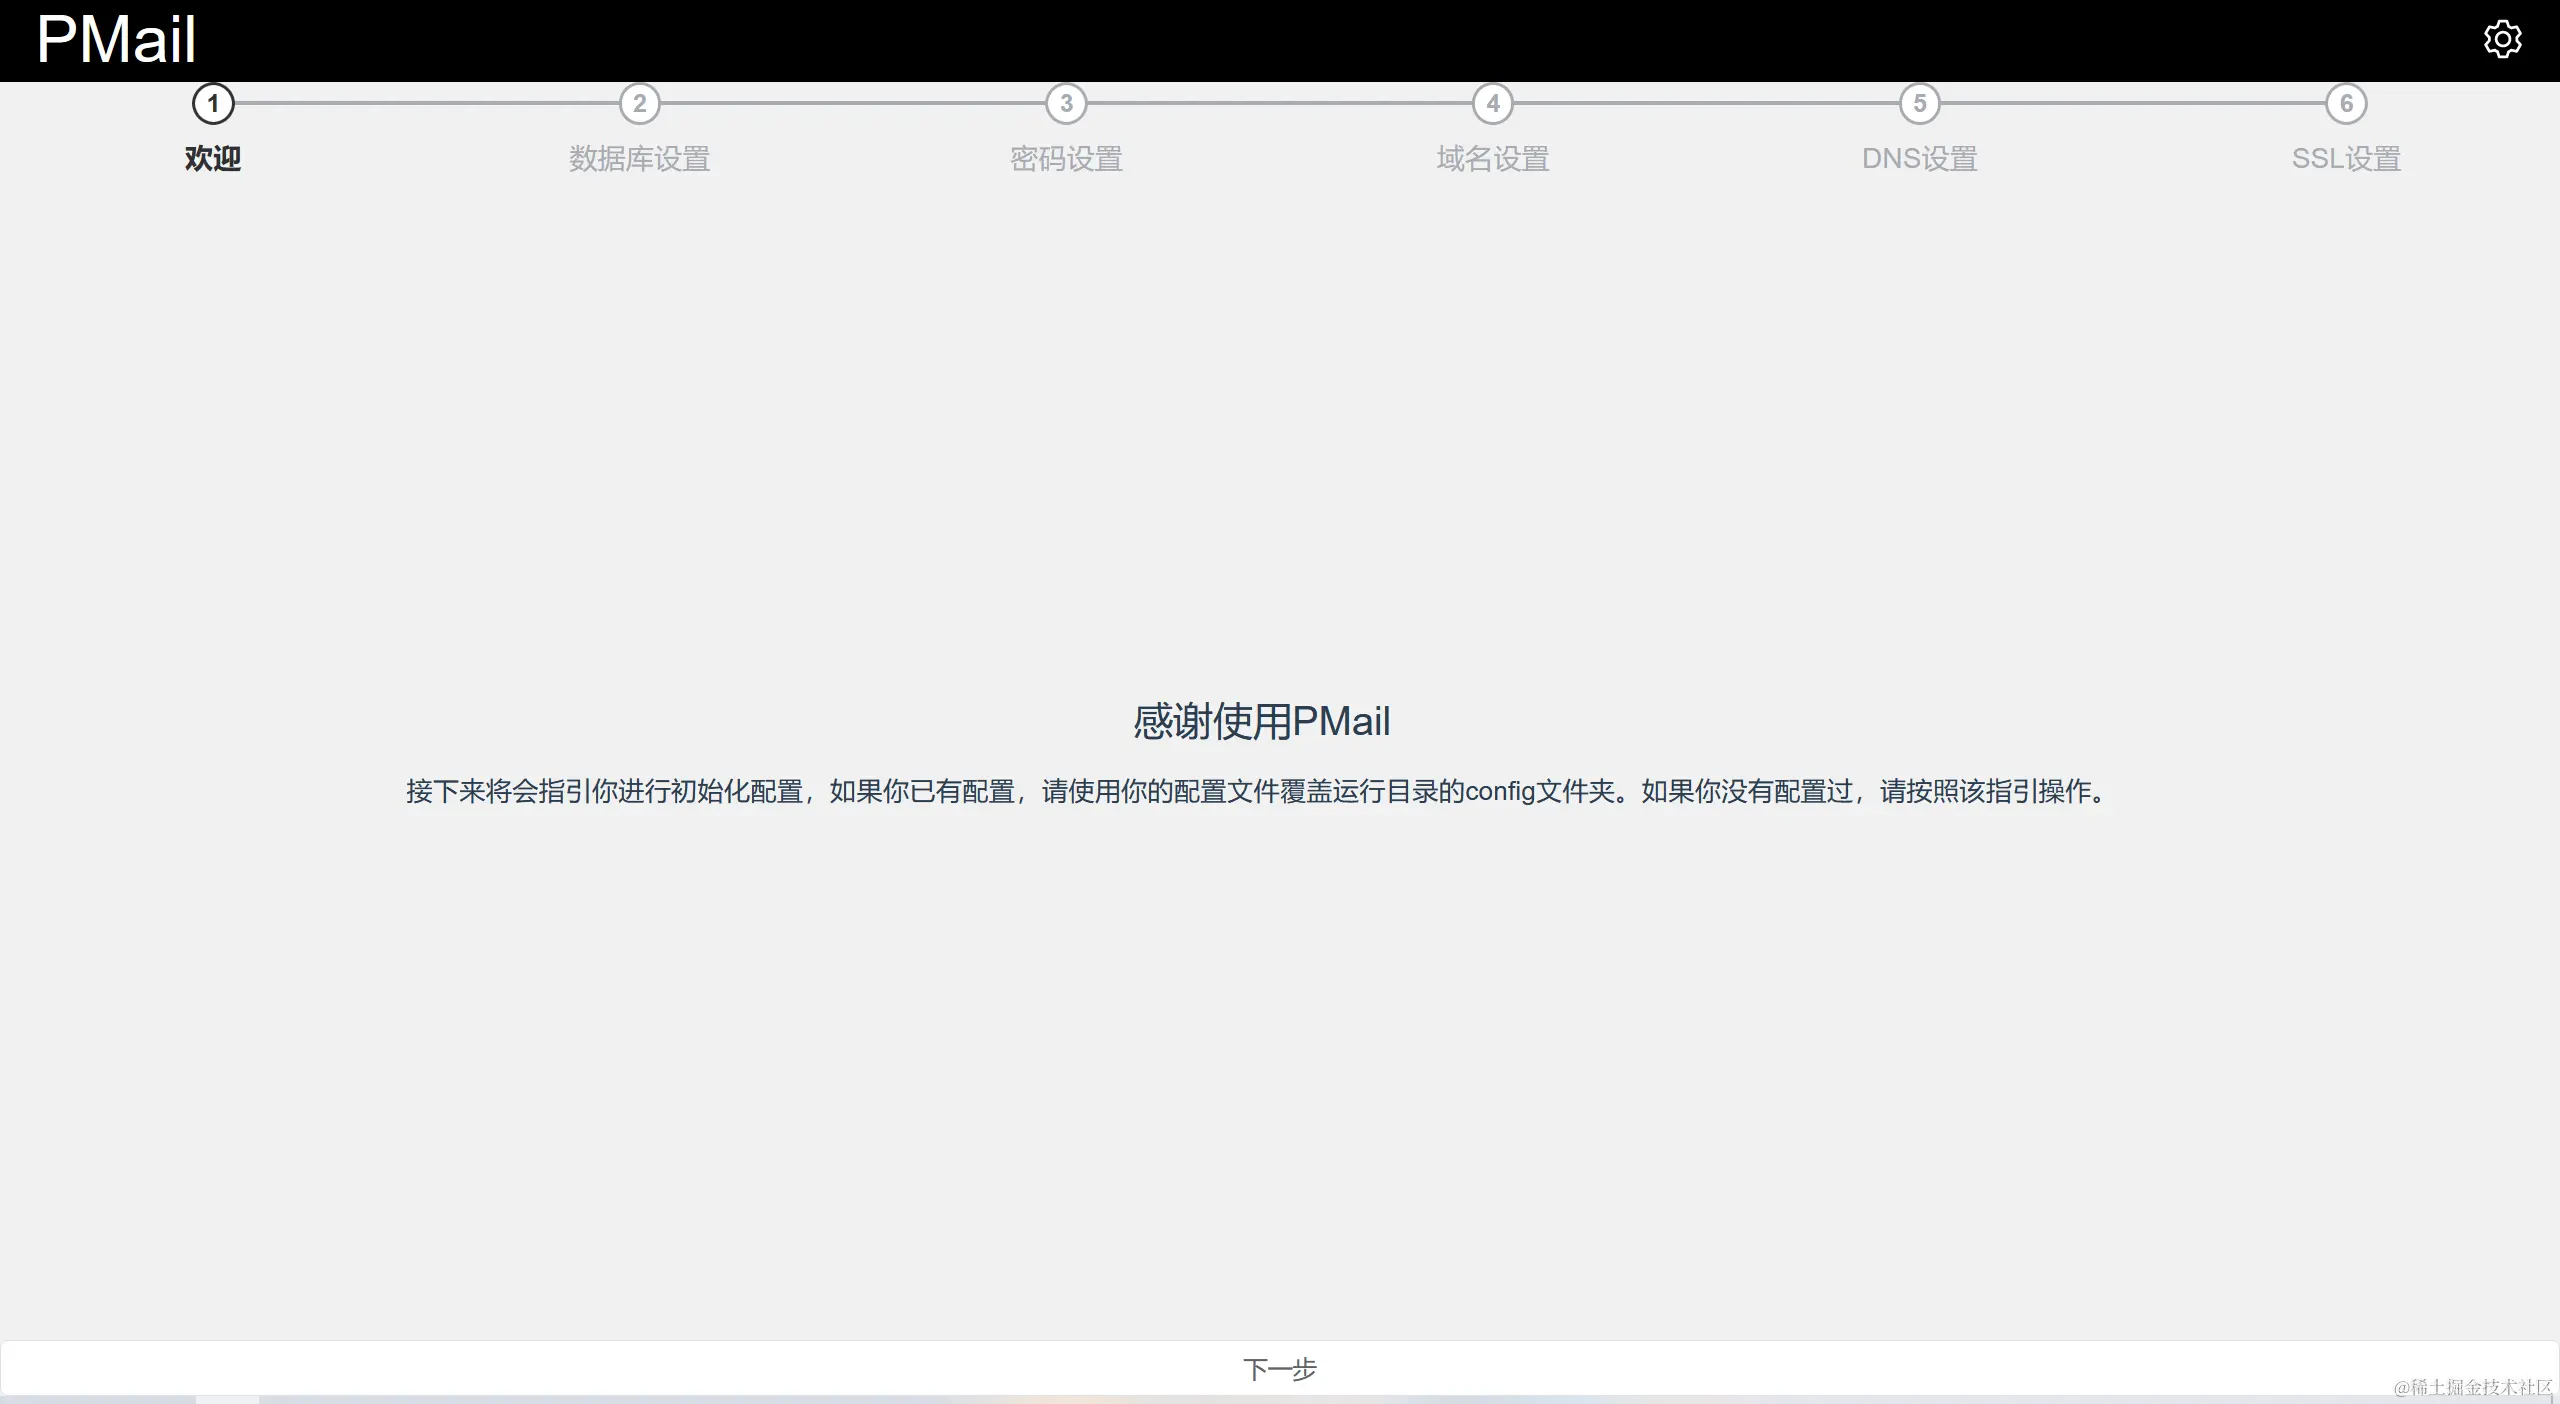This screenshot has height=1404, width=2560.
Task: Click the initialization instructions paragraph
Action: [1258, 792]
